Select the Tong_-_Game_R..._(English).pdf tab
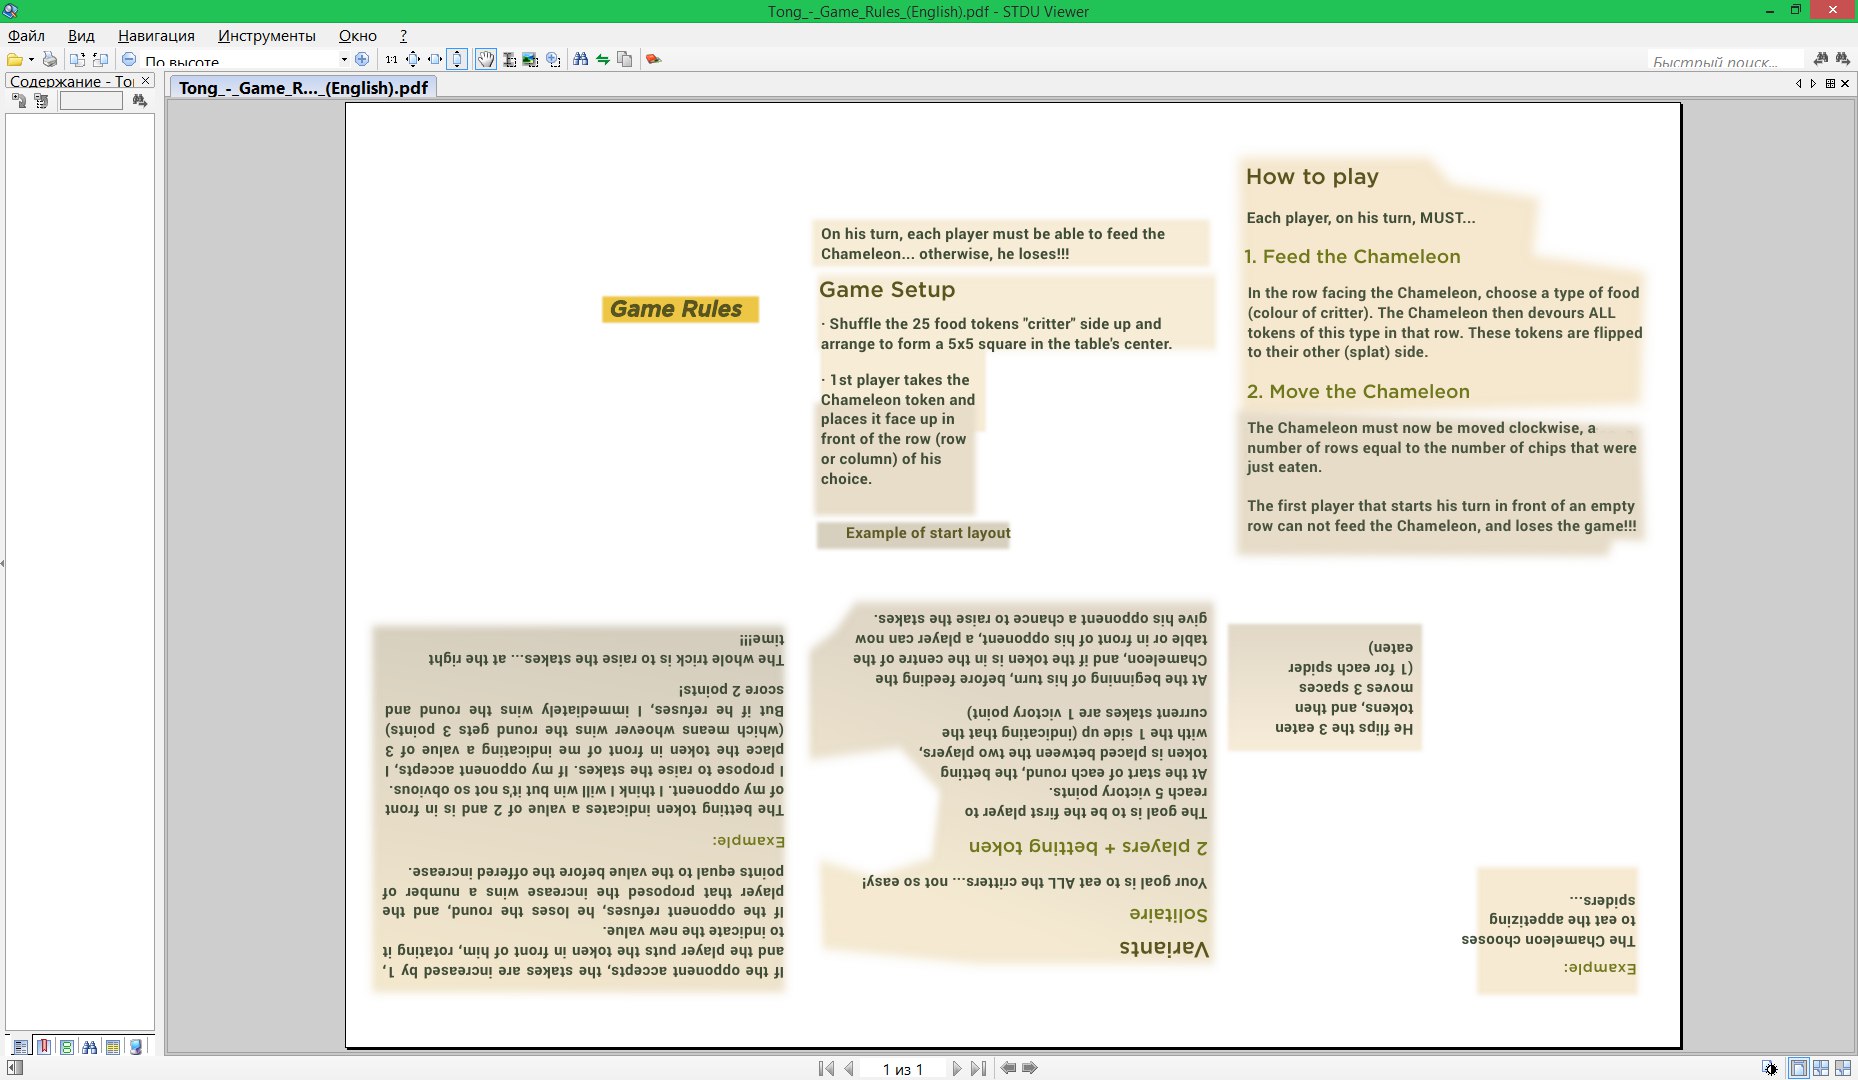 303,88
